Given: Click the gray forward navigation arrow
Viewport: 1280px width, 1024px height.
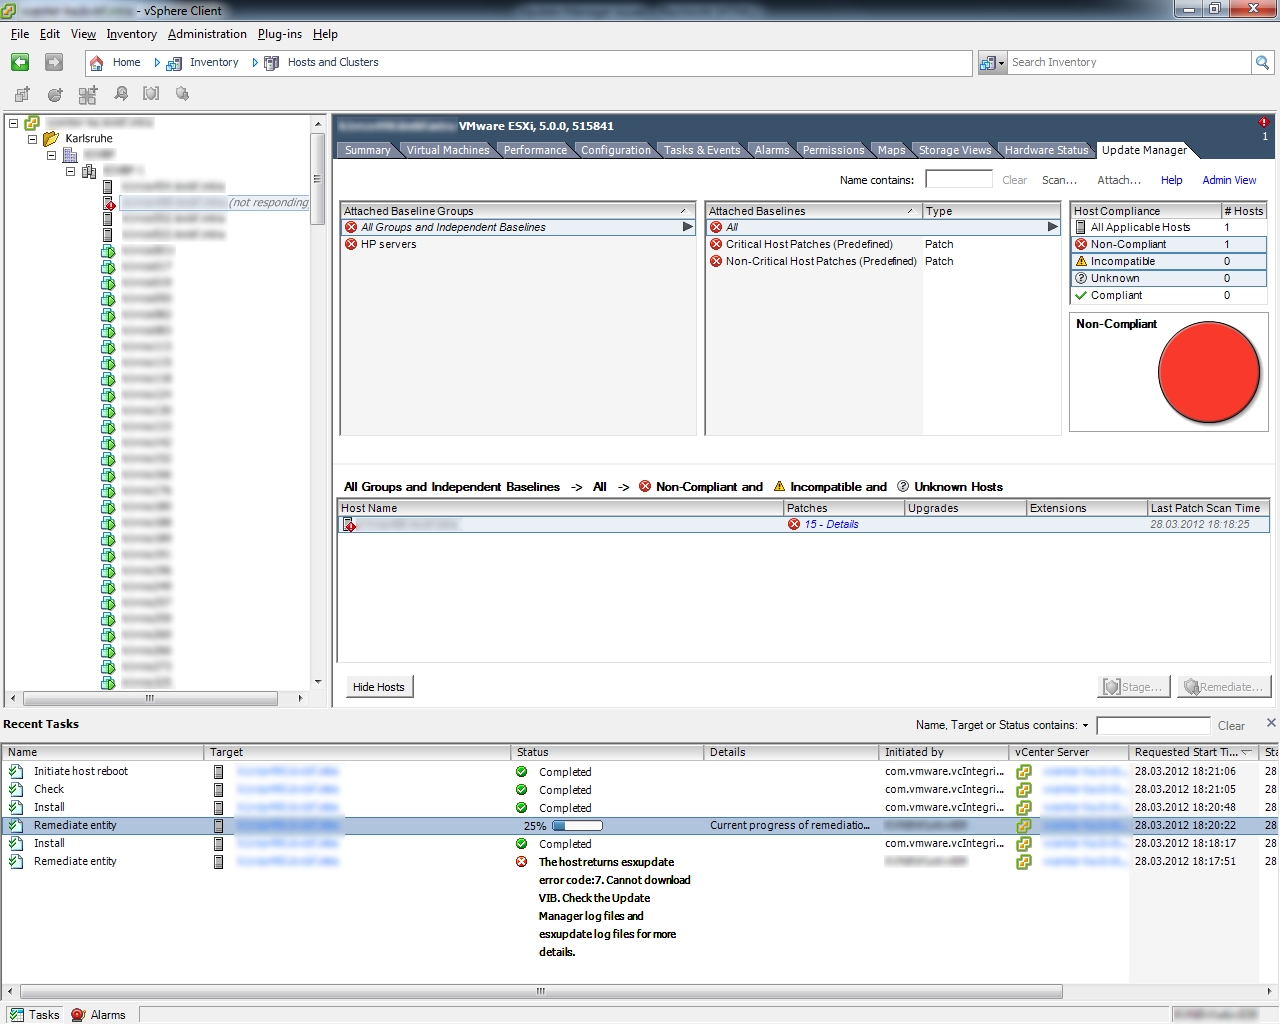Looking at the screenshot, I should coord(54,62).
